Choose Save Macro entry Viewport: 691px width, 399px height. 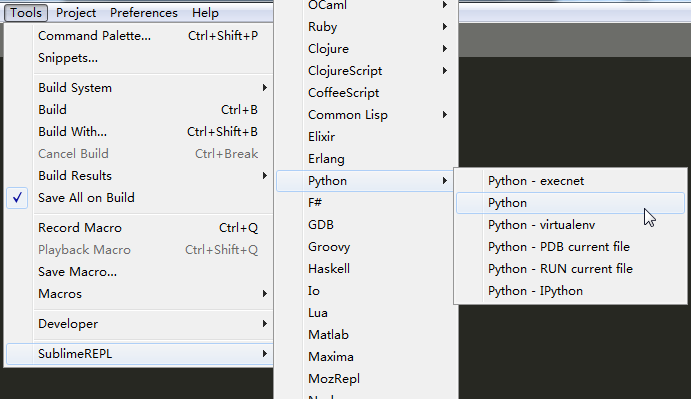tap(139, 272)
